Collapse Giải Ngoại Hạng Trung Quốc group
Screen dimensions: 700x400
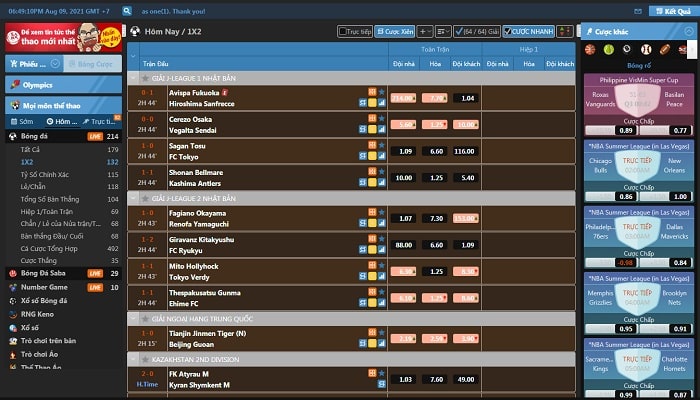133,319
